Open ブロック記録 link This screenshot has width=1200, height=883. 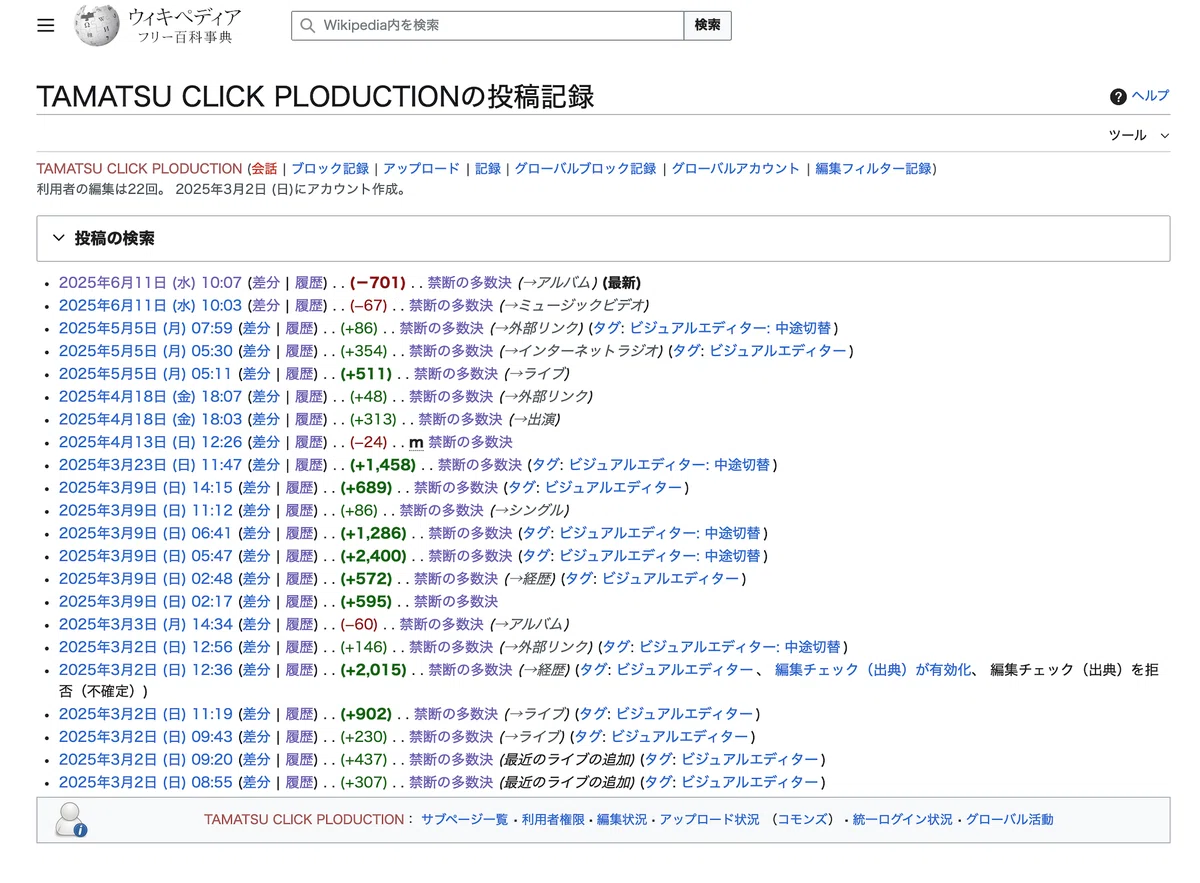[330, 169]
